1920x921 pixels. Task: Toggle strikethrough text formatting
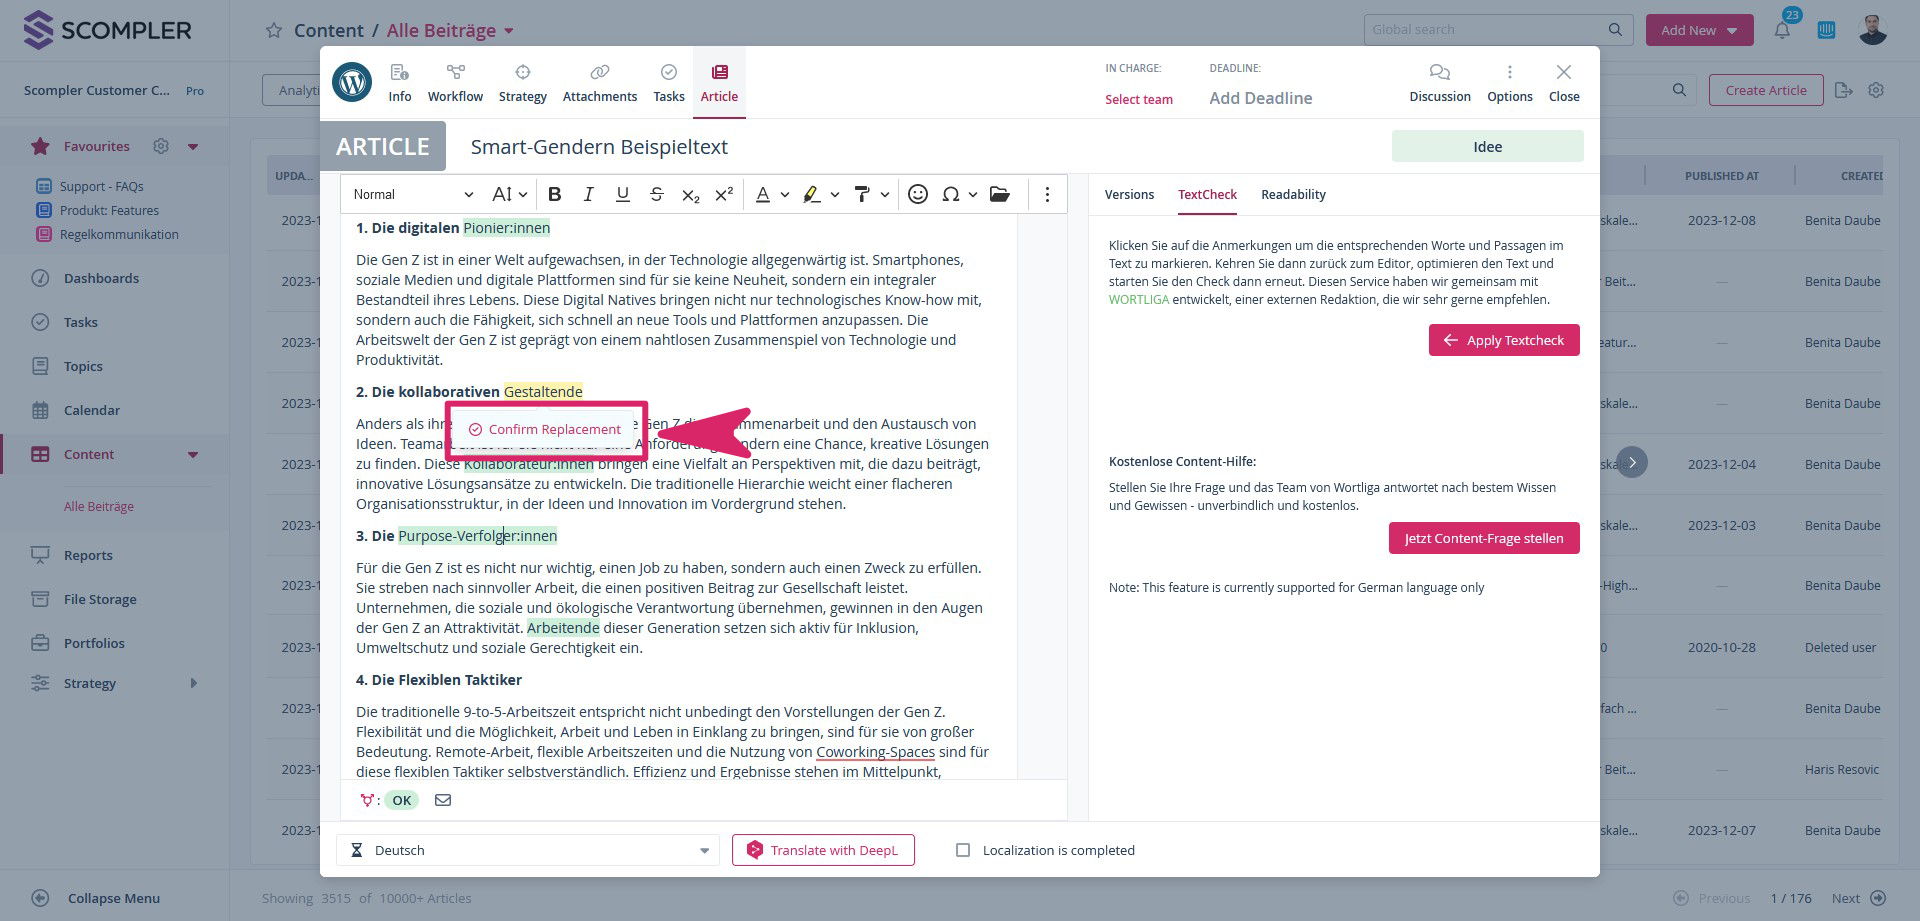(x=656, y=195)
